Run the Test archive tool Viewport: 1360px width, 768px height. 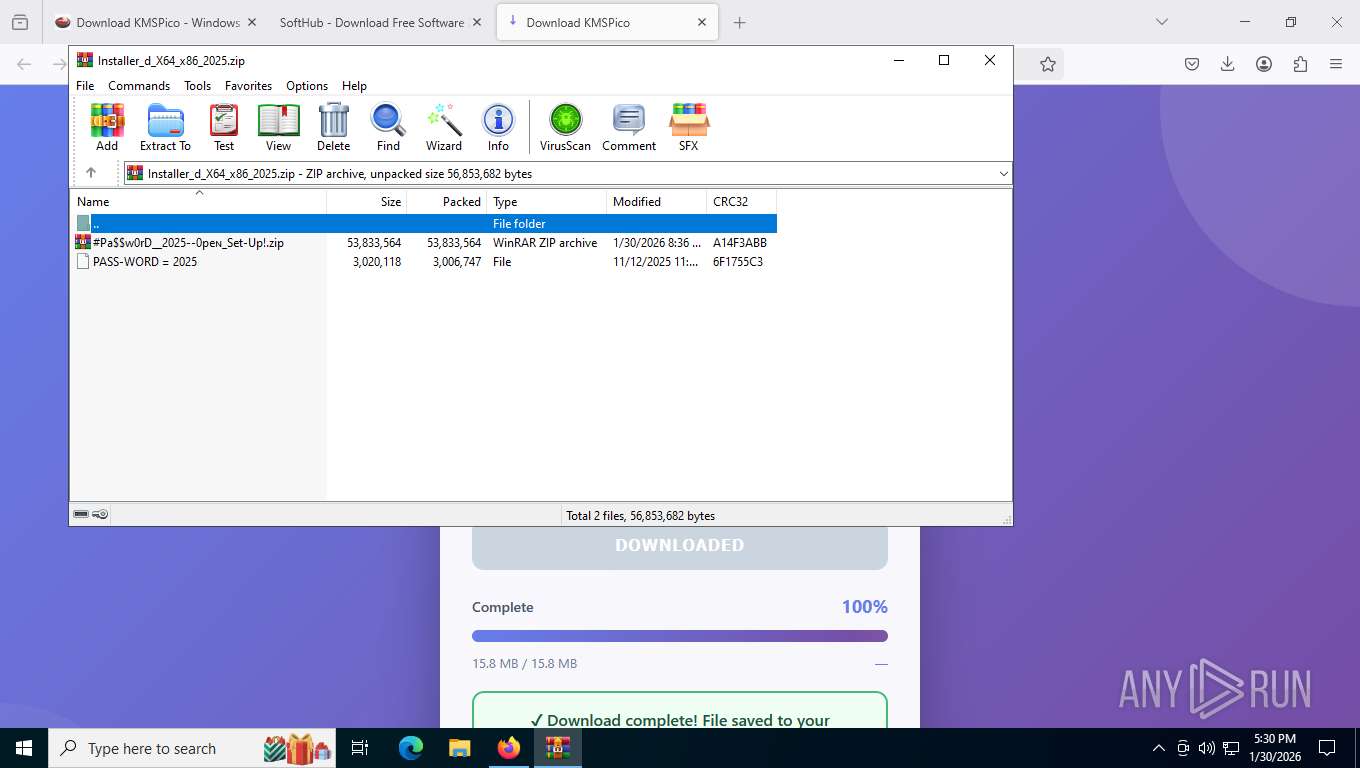point(224,127)
